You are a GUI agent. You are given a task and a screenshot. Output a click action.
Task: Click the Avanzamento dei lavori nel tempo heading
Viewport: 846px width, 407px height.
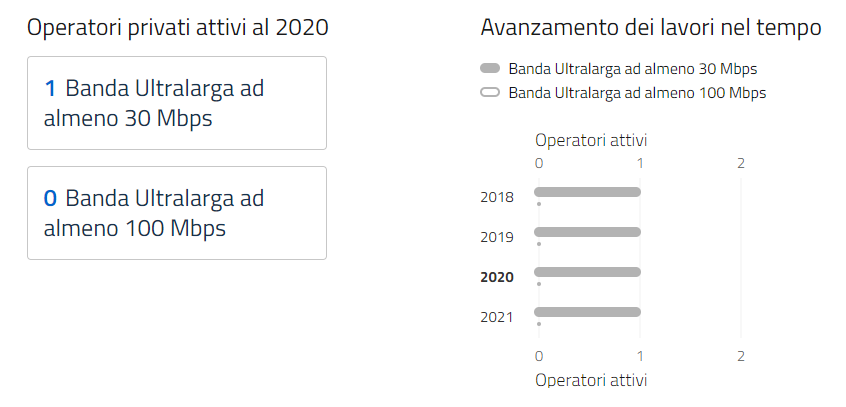(x=651, y=28)
